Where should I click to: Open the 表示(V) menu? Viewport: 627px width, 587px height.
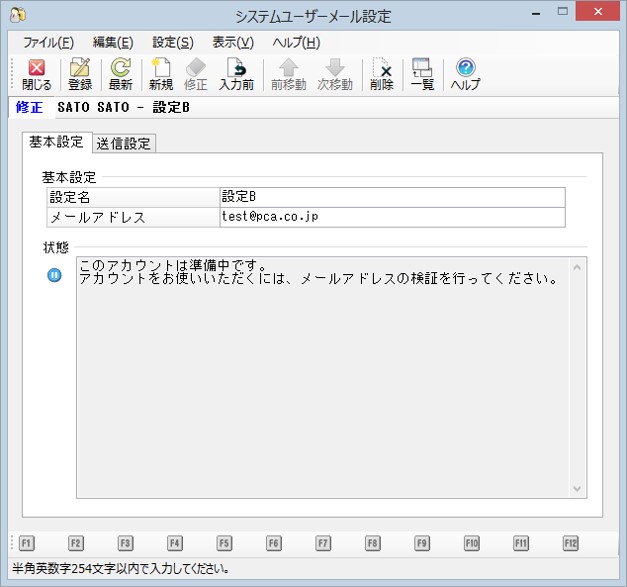(x=233, y=42)
